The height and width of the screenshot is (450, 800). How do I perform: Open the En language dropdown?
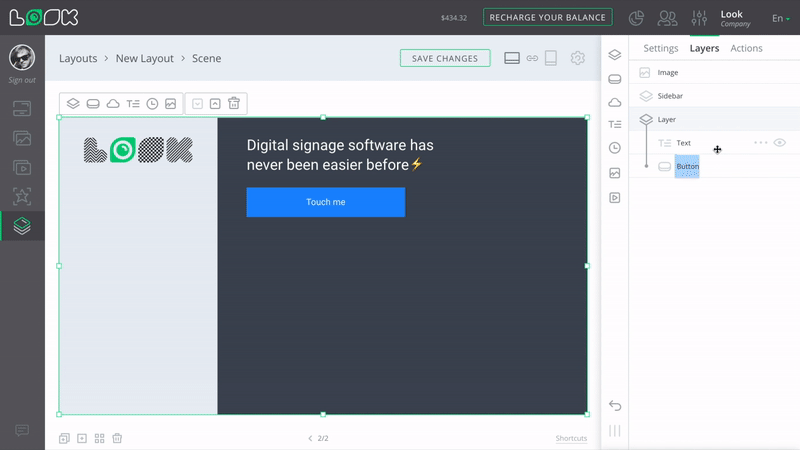[x=780, y=18]
